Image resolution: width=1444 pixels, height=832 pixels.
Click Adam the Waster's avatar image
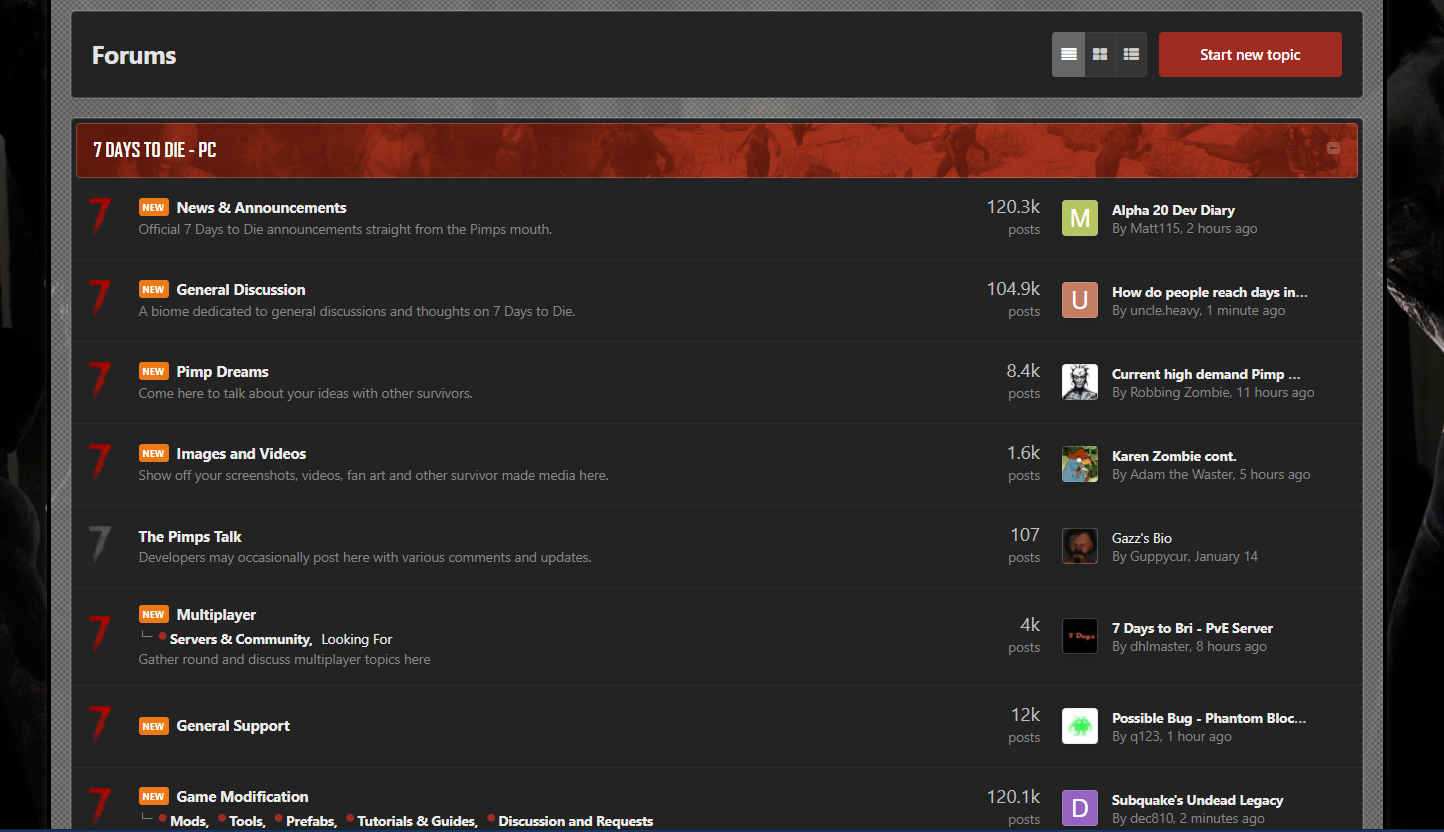tap(1080, 464)
